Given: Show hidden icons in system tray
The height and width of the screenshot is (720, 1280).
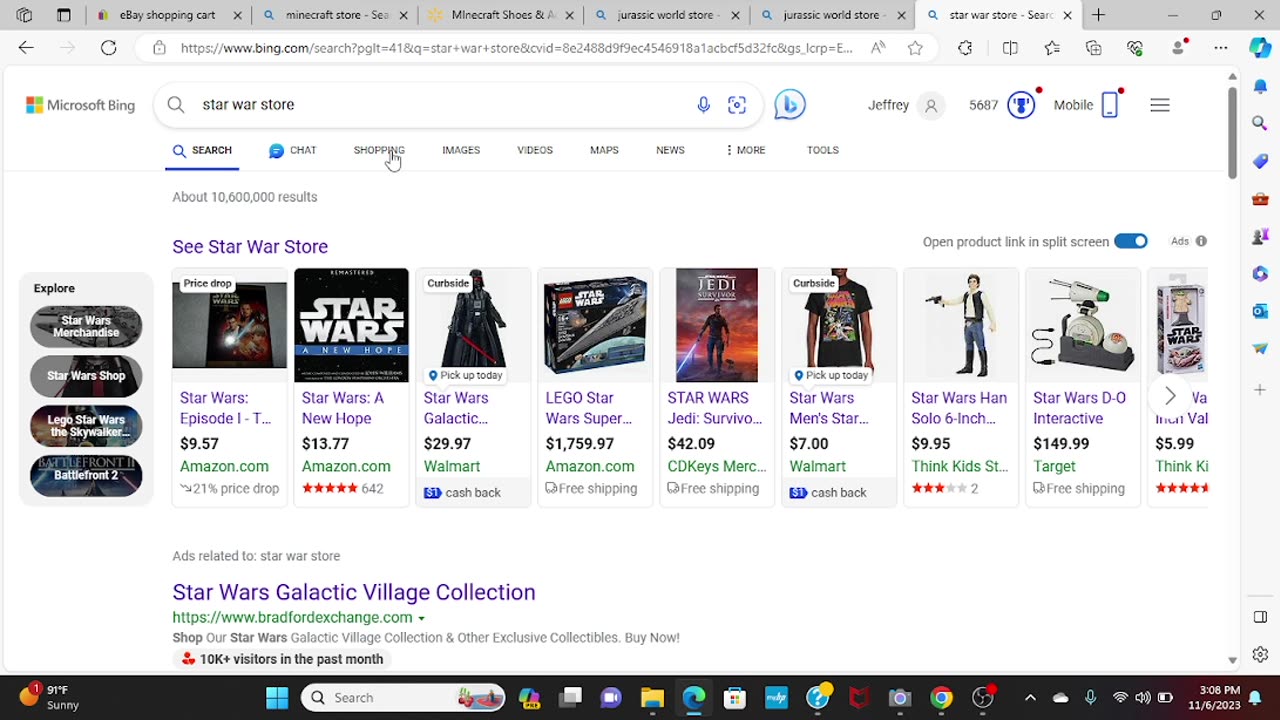Looking at the screenshot, I should 1030,697.
